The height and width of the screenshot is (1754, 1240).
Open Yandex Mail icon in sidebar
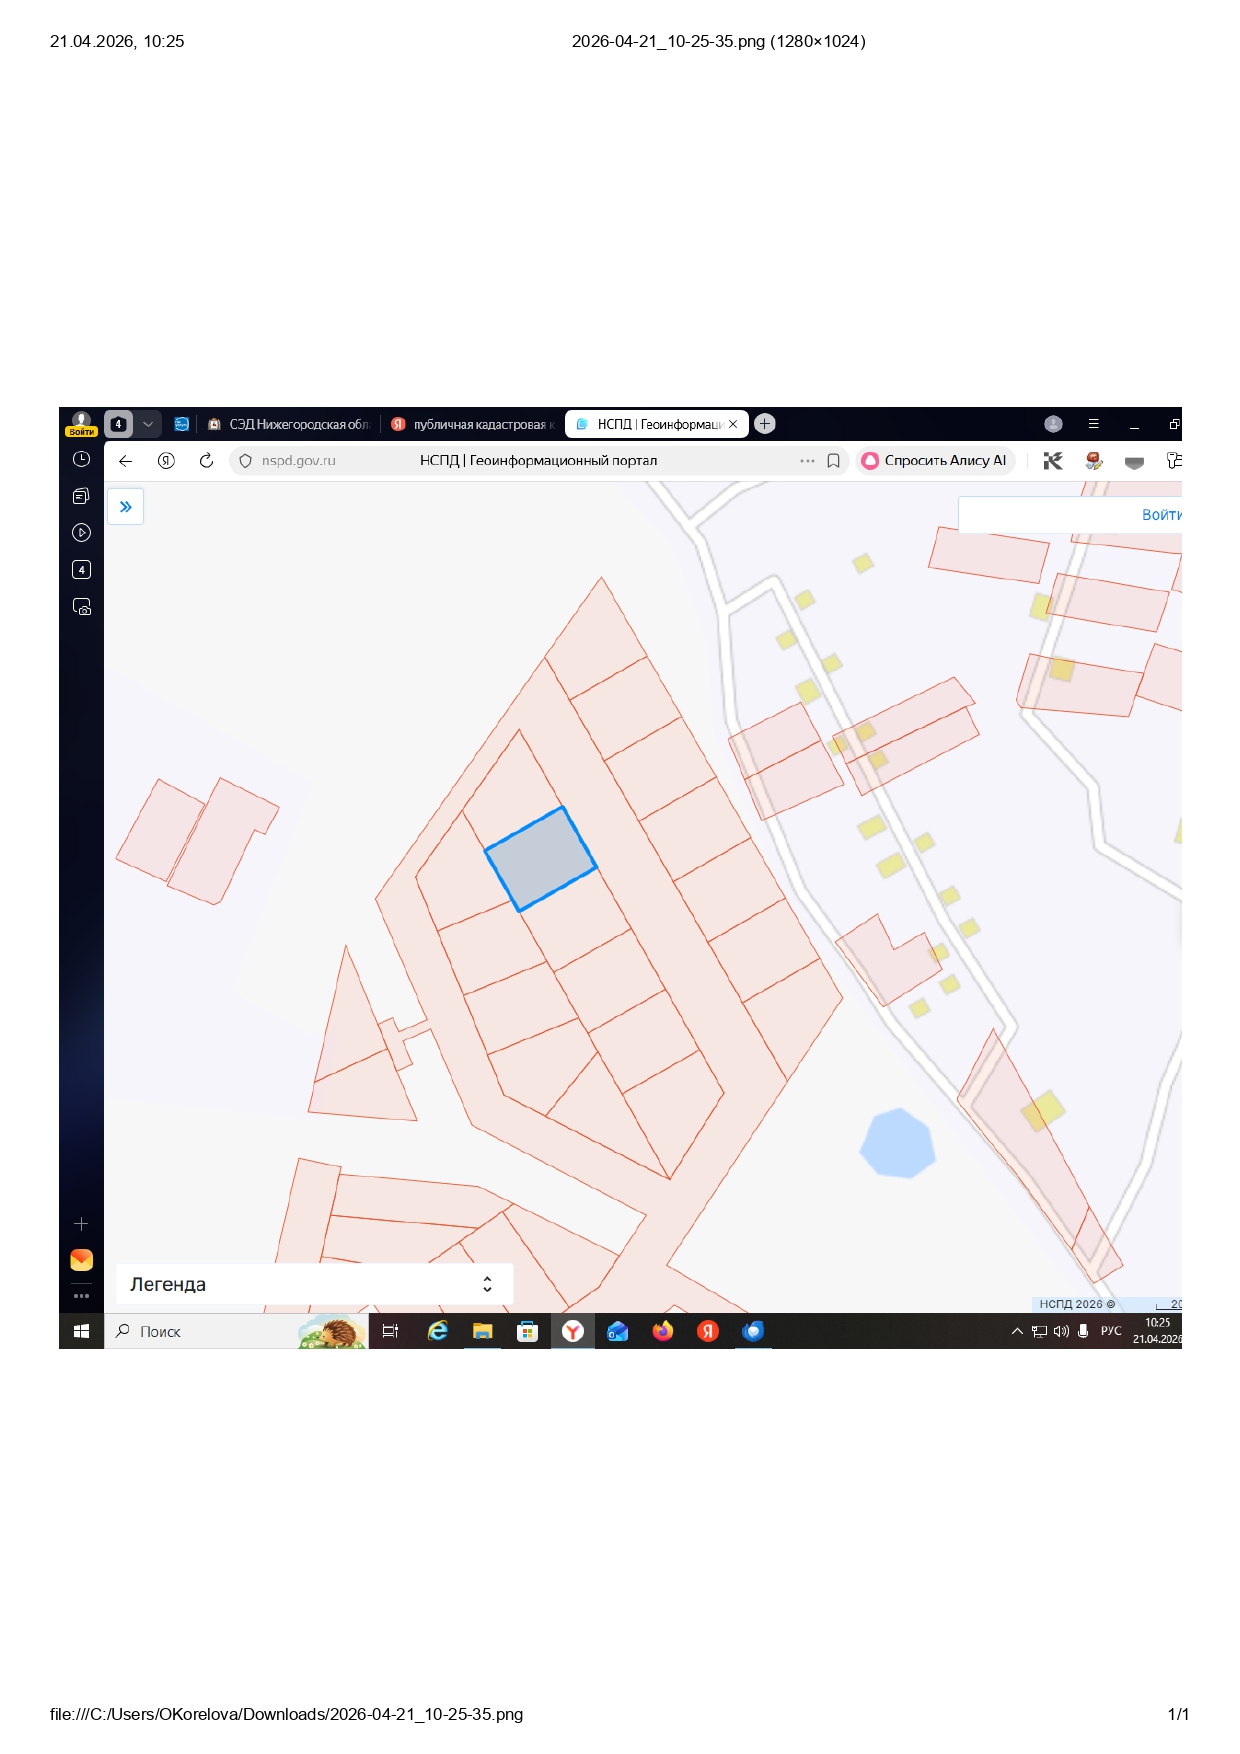tap(82, 1260)
